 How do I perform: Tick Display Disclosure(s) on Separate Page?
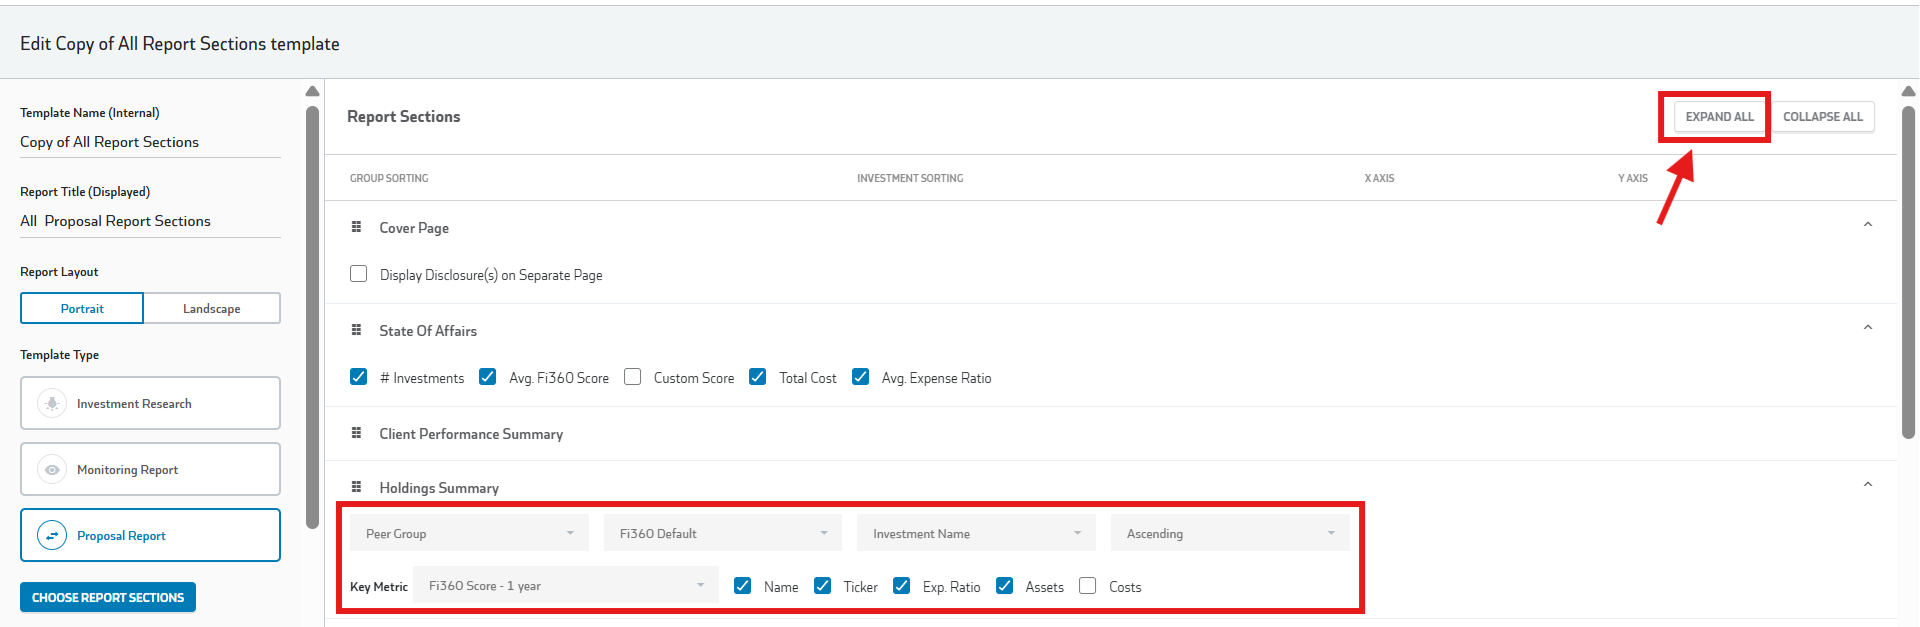359,274
